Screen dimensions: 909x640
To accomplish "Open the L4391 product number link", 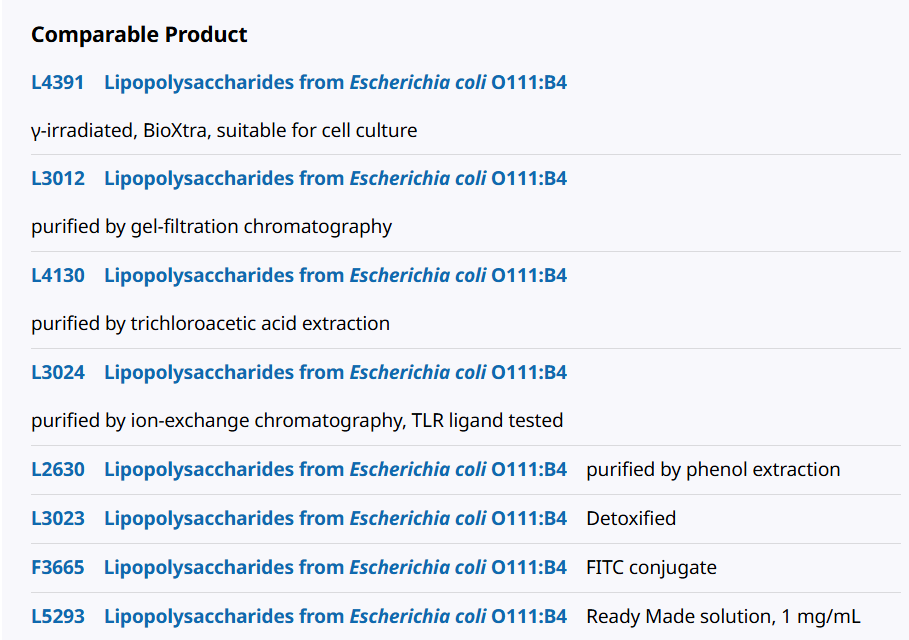I will pos(57,82).
